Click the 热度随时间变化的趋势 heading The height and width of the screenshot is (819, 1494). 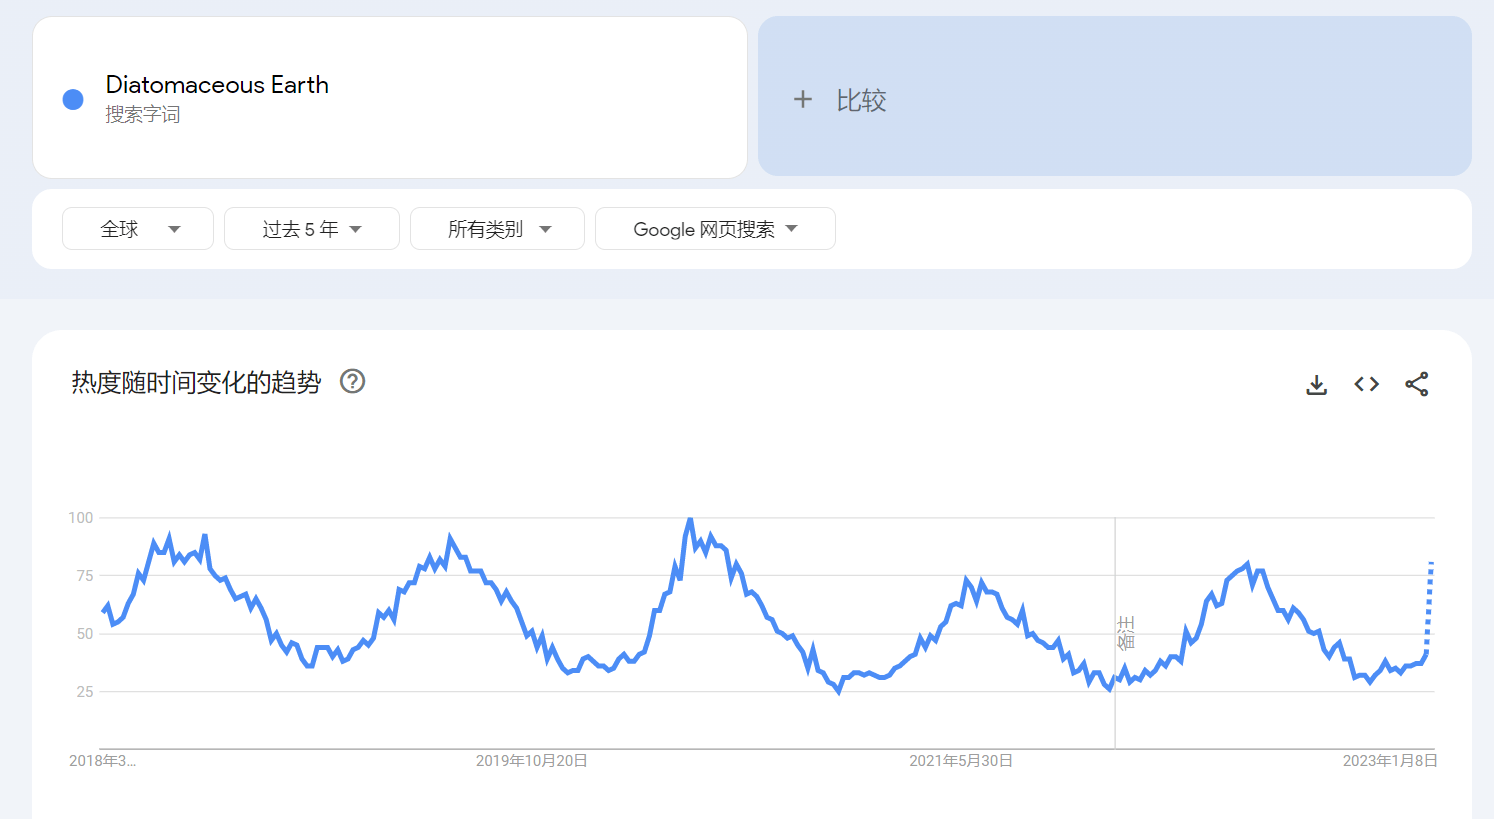(196, 382)
